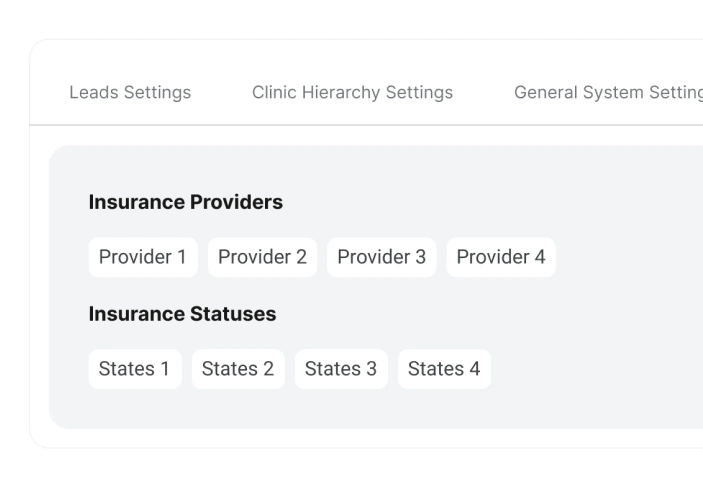
Task: Click the Provider 2 tag
Action: 262,257
